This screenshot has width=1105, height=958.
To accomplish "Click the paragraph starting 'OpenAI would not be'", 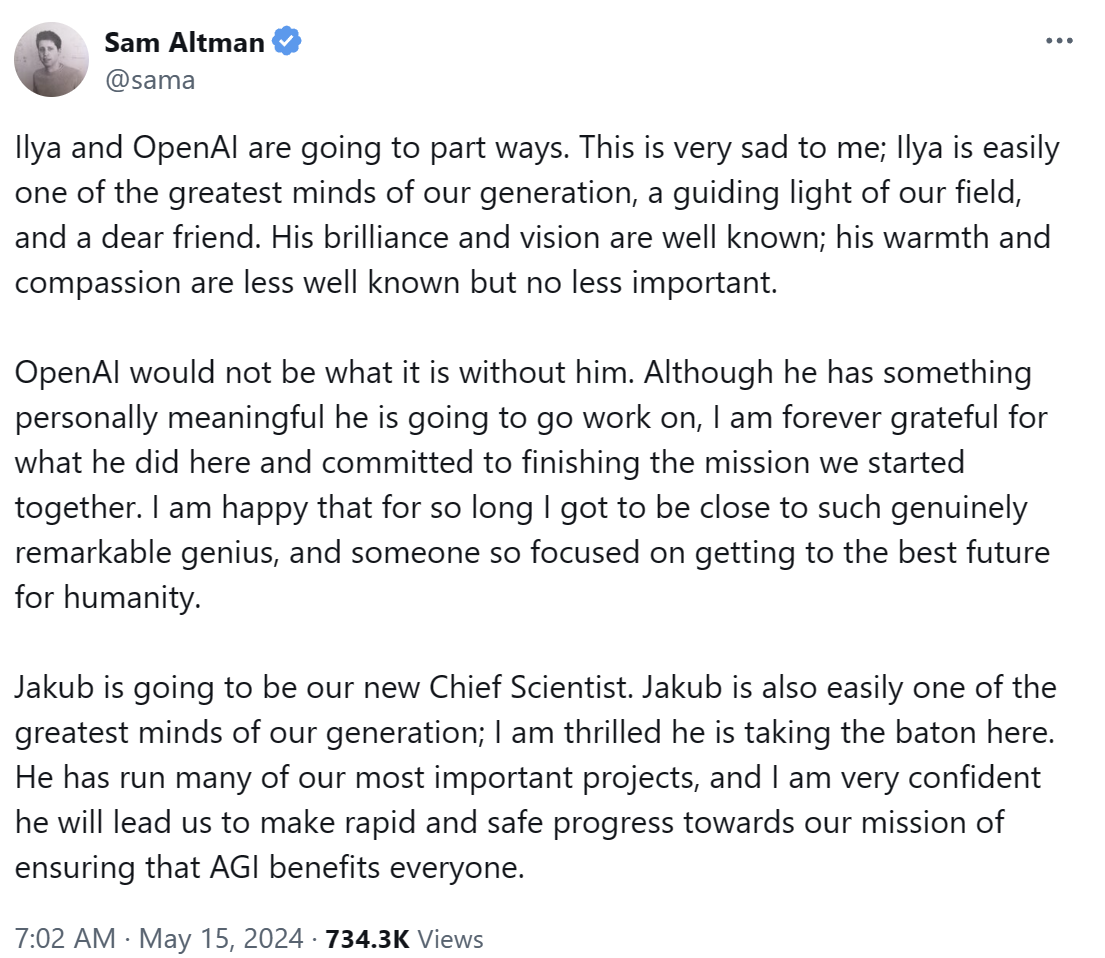I will pos(532,485).
